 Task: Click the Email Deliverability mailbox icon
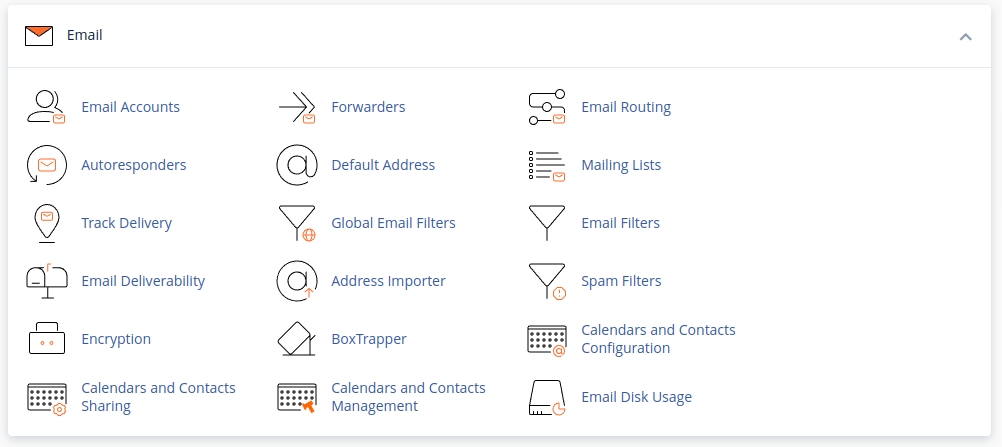pyautogui.click(x=46, y=281)
